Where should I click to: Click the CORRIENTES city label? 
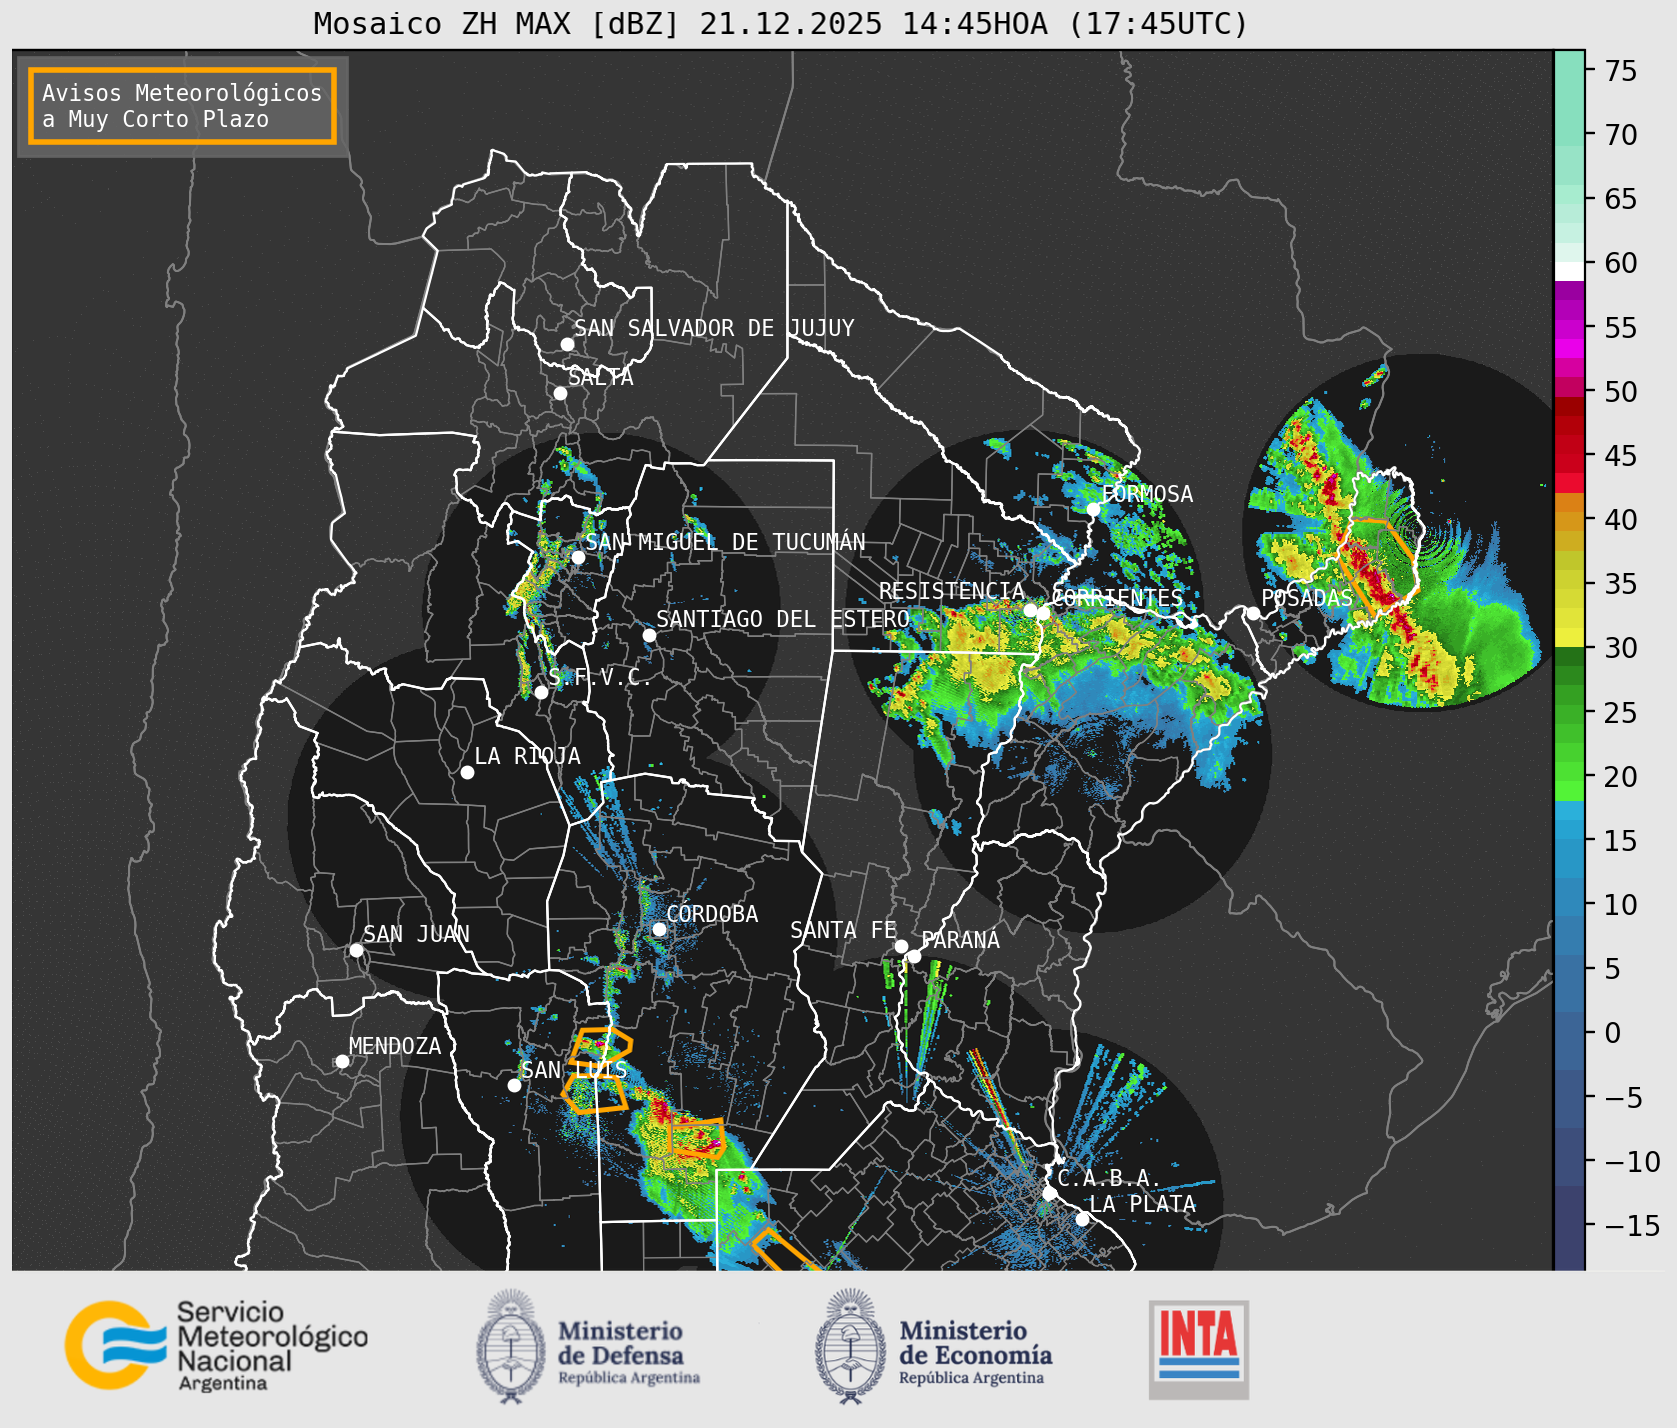(x=1117, y=598)
